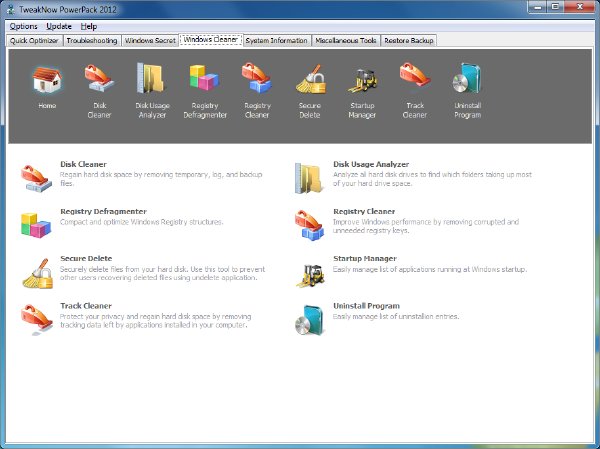Screen dimensions: 600x449
Task: Click the Uninstall Program entry in list
Action: click(x=366, y=306)
